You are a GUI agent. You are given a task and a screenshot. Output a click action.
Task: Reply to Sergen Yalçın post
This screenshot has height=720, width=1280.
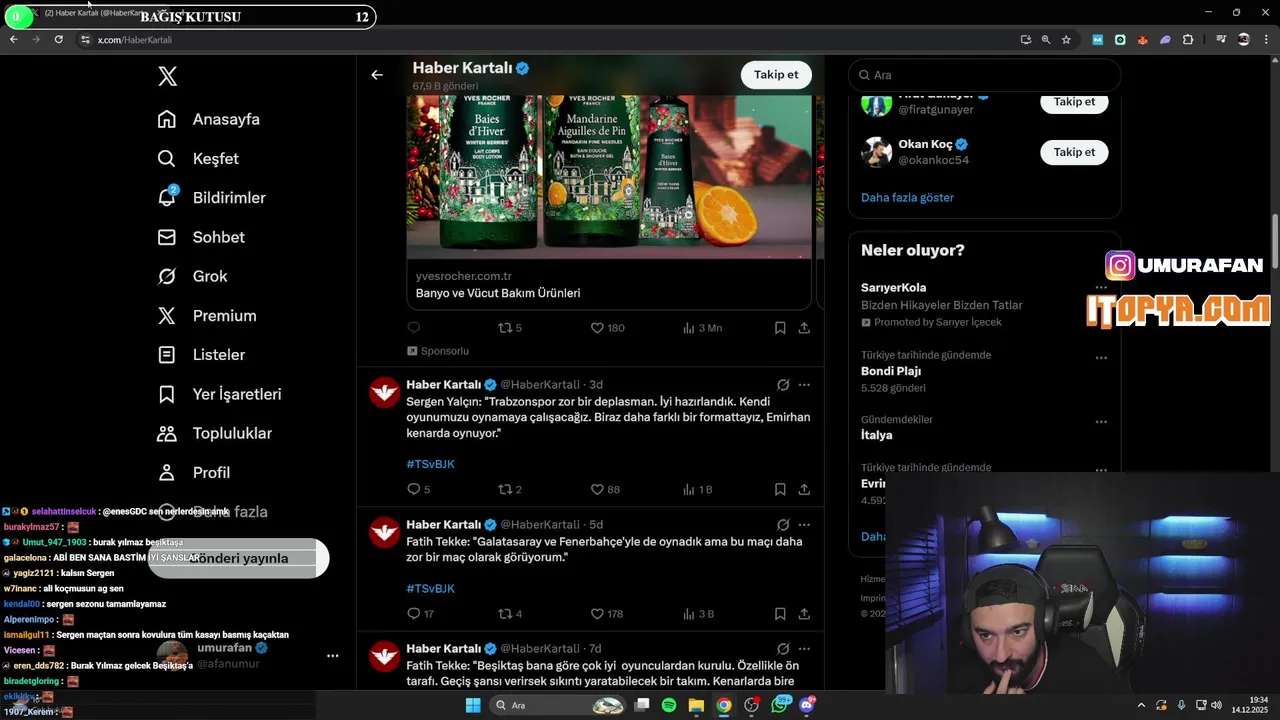(418, 489)
